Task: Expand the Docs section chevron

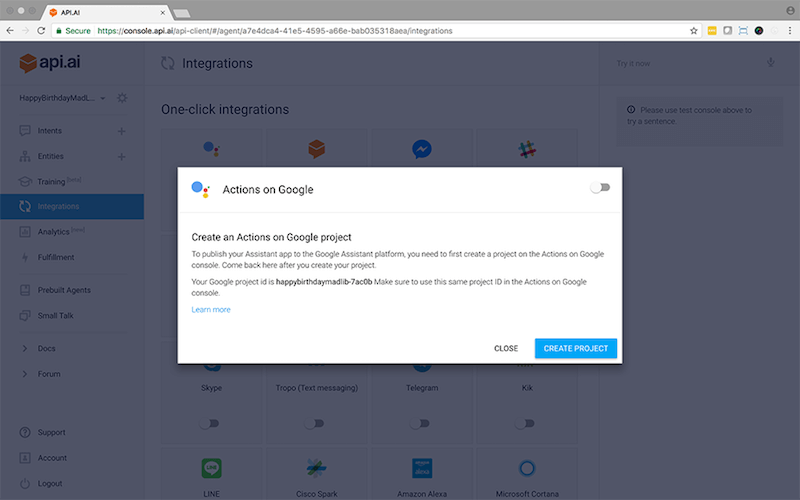Action: [24, 348]
